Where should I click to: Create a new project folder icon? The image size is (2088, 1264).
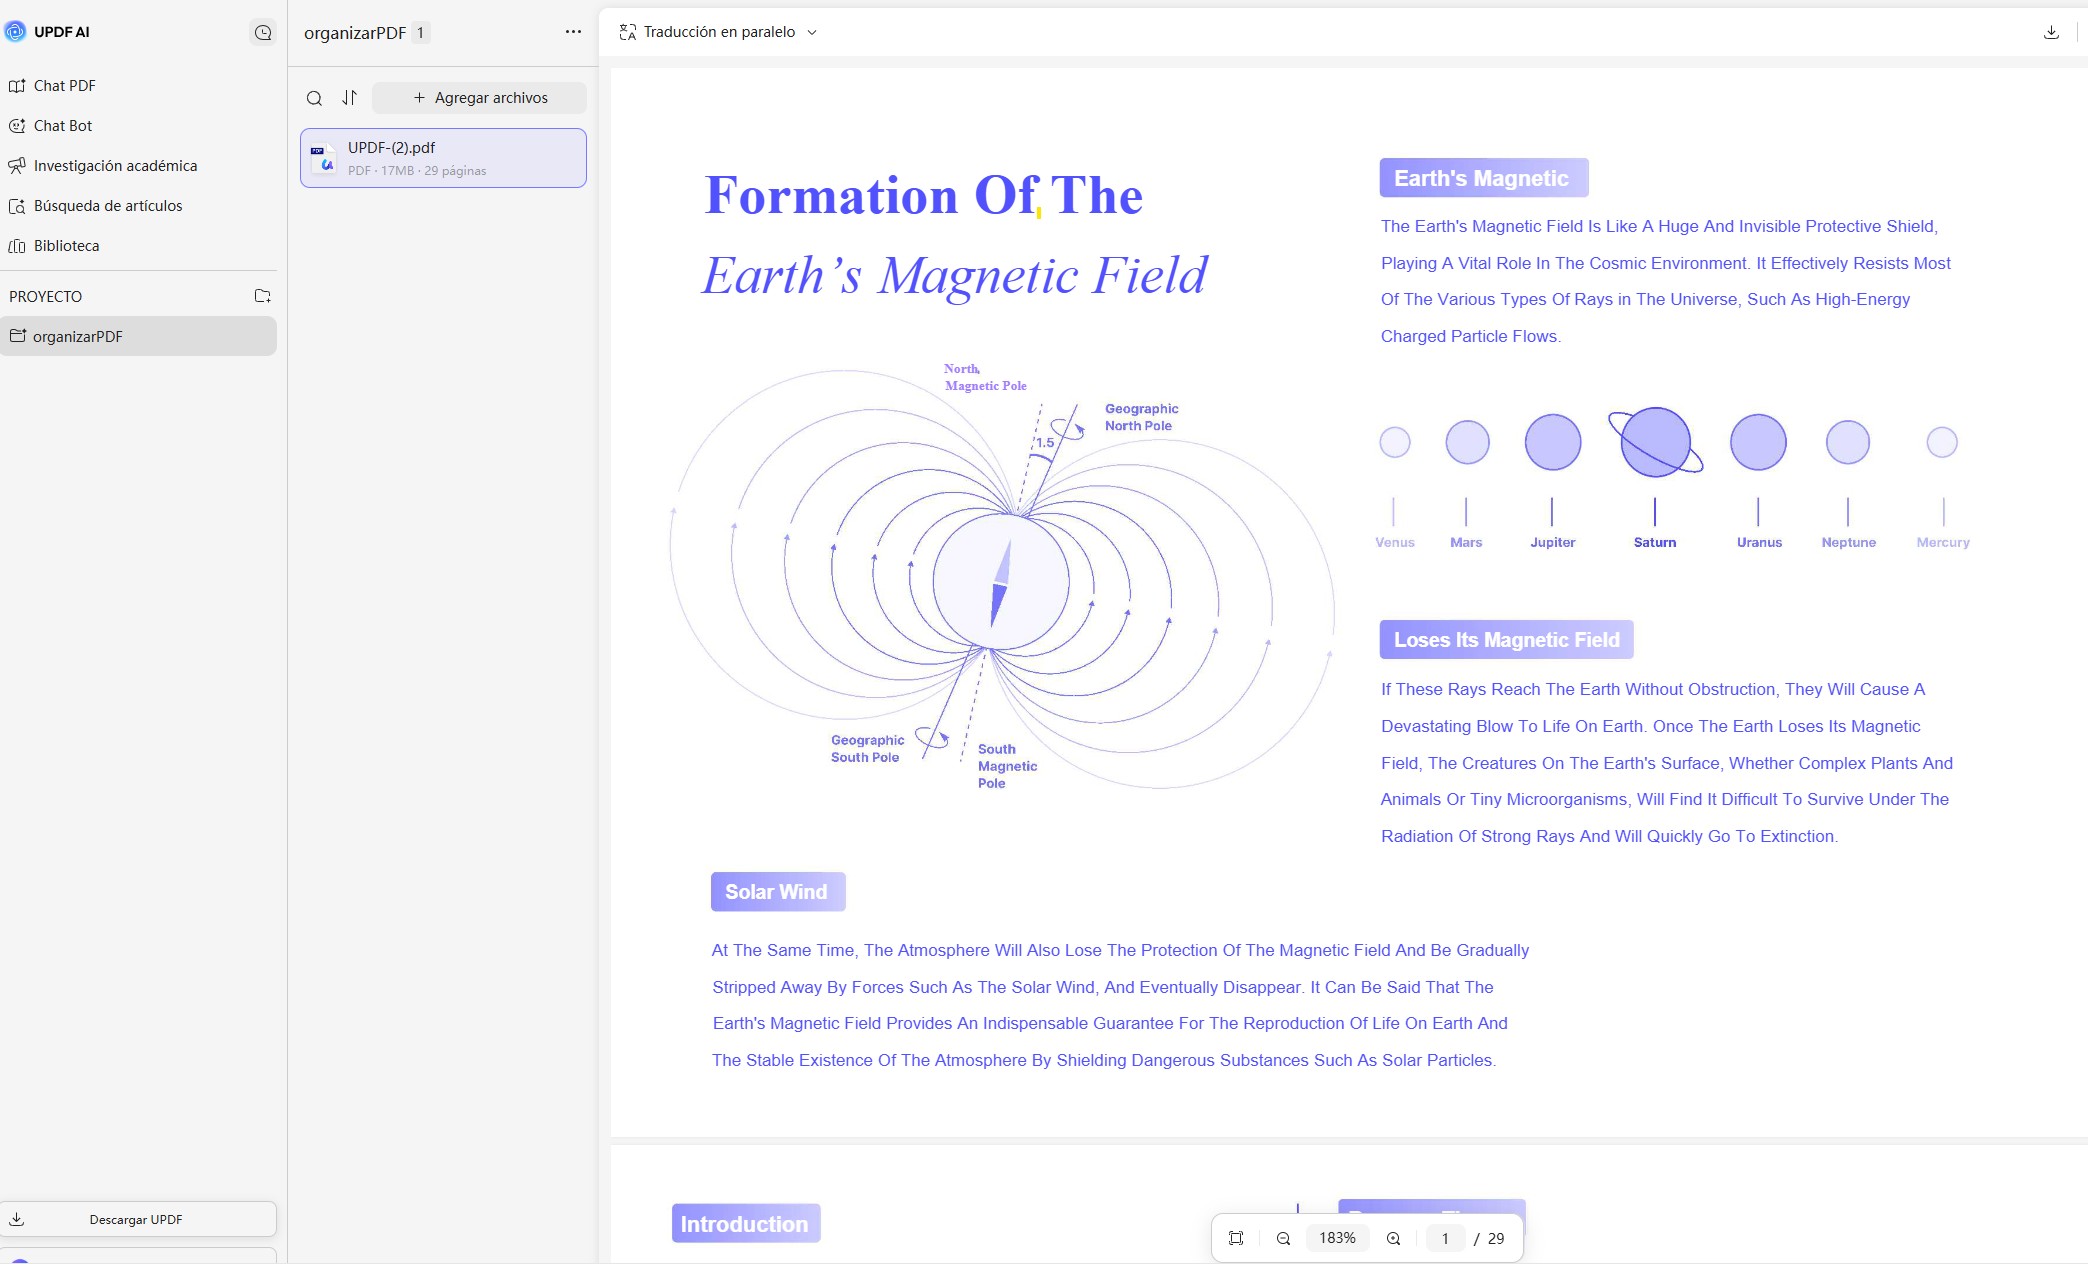pyautogui.click(x=262, y=296)
